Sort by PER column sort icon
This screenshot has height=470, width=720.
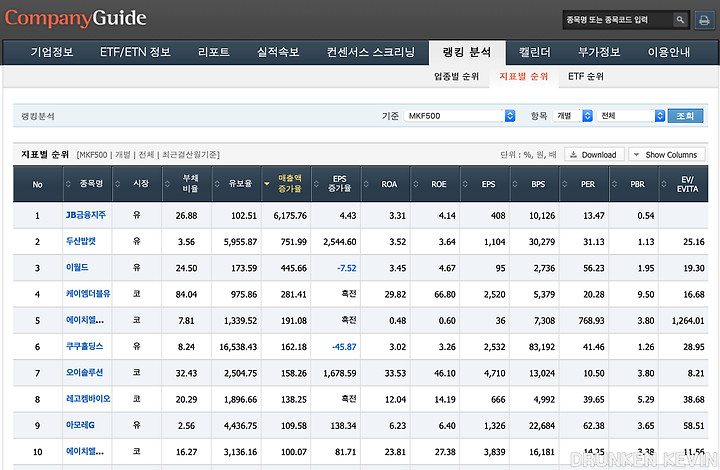pos(565,184)
